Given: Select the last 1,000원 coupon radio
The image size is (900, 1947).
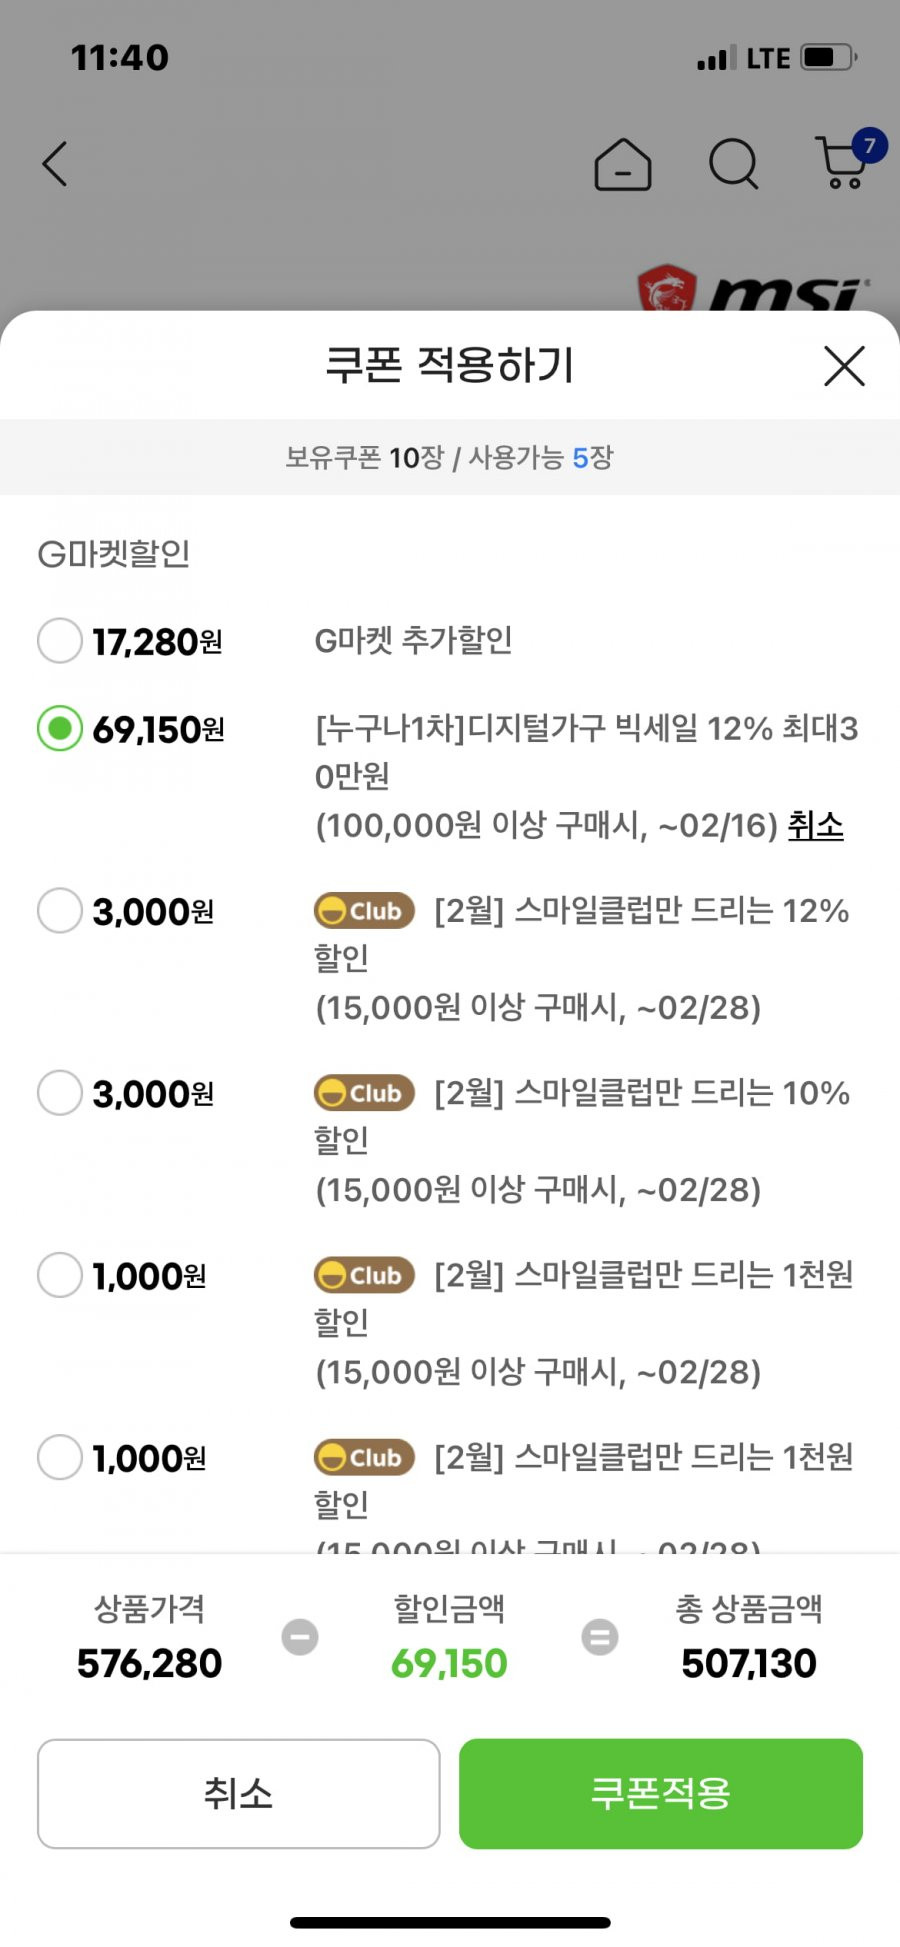Looking at the screenshot, I should 60,1457.
